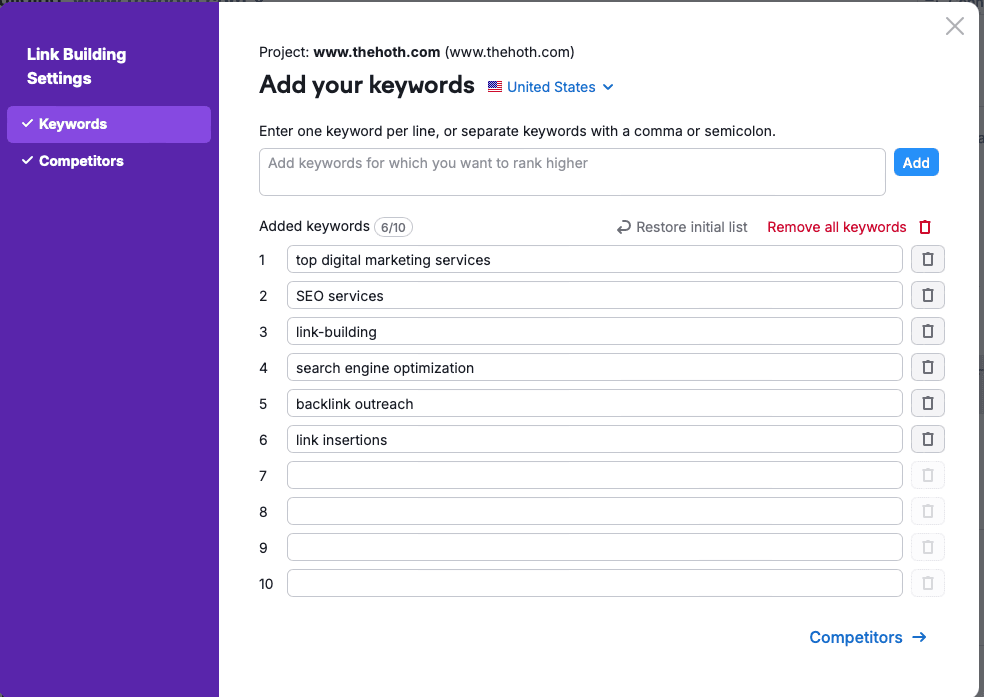
Task: Delete the 'top digital marketing services' keyword
Action: [927, 260]
